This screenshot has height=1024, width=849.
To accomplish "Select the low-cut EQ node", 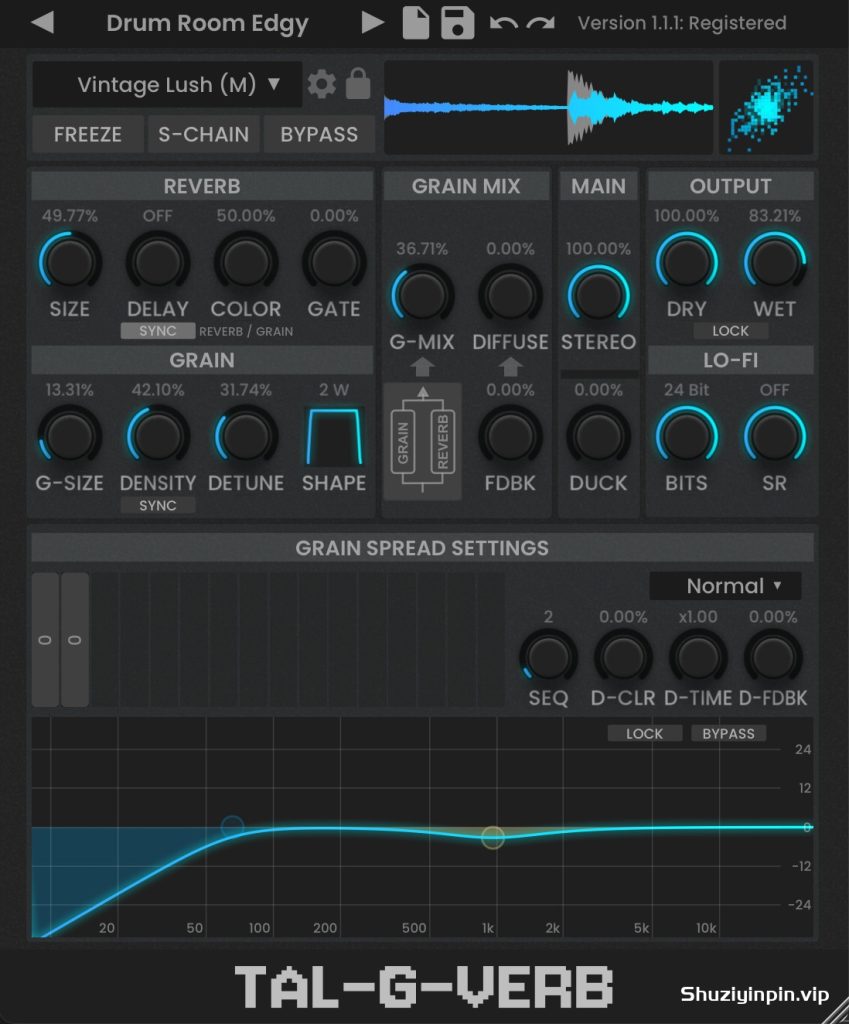I will tap(232, 827).
